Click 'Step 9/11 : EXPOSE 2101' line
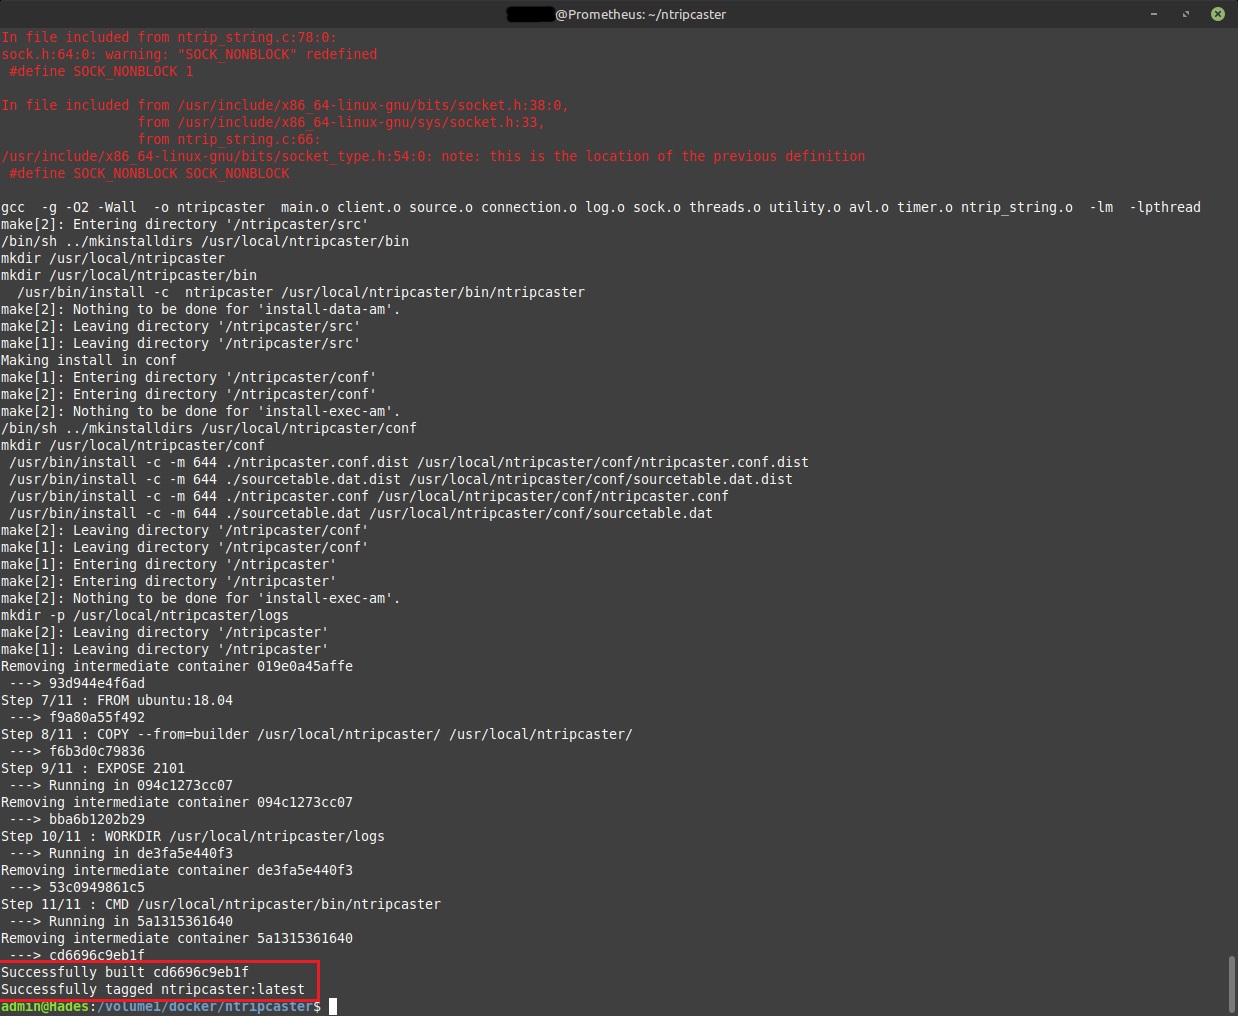 pyautogui.click(x=93, y=768)
